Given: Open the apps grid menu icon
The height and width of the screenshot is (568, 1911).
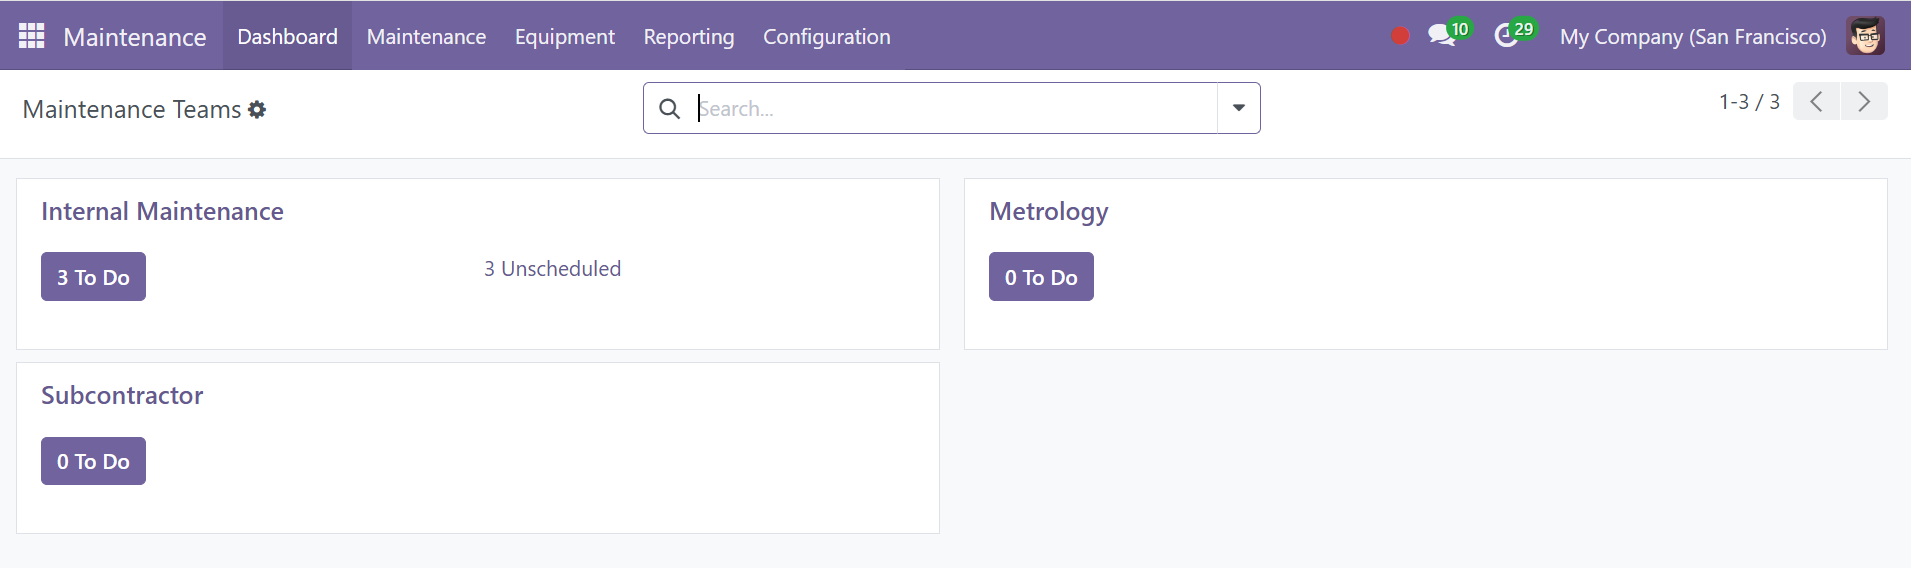Looking at the screenshot, I should click(x=32, y=36).
